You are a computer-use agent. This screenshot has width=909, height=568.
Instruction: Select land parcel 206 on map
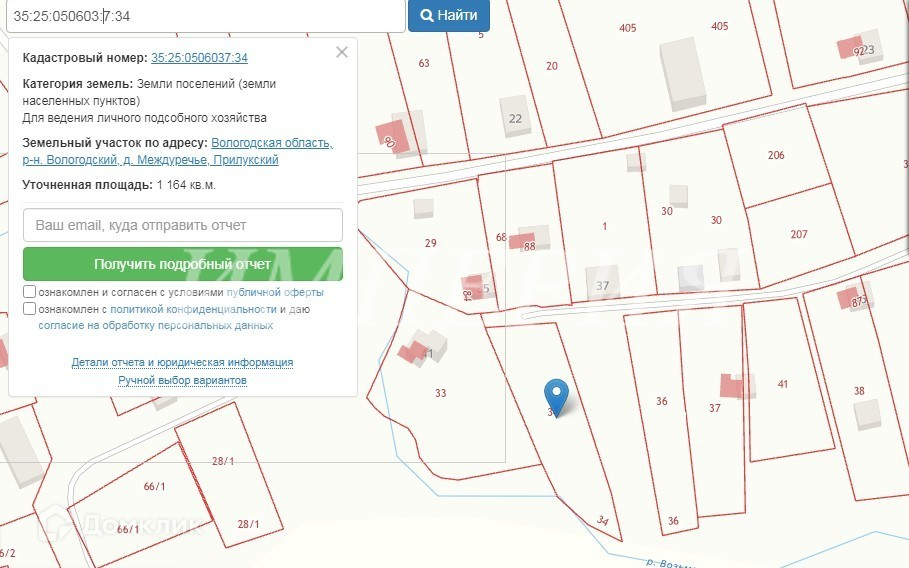coord(776,155)
